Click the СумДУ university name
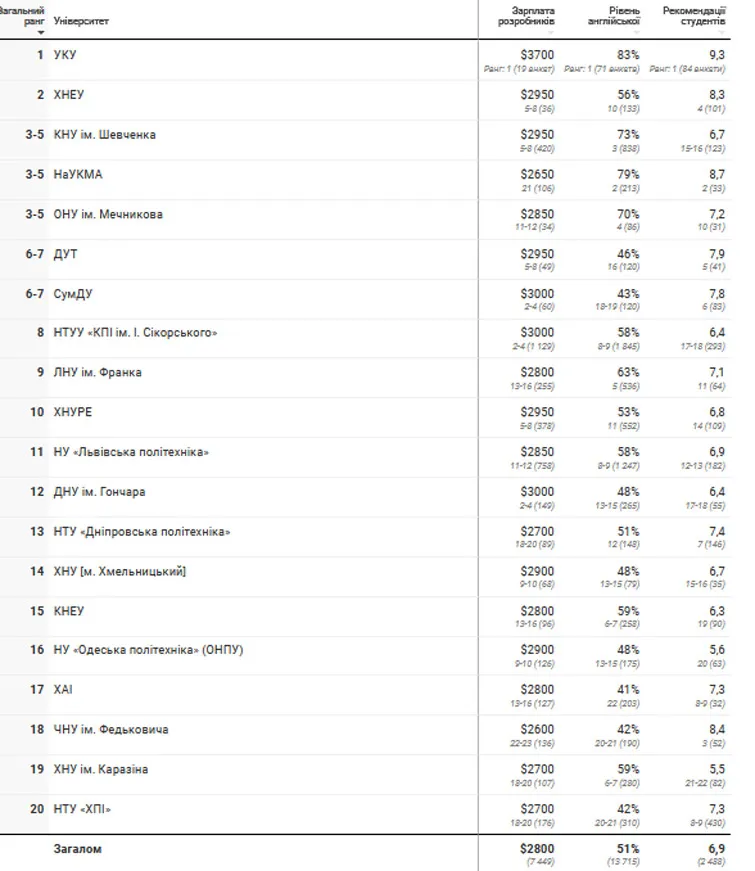The width and height of the screenshot is (755, 871). coord(73,294)
